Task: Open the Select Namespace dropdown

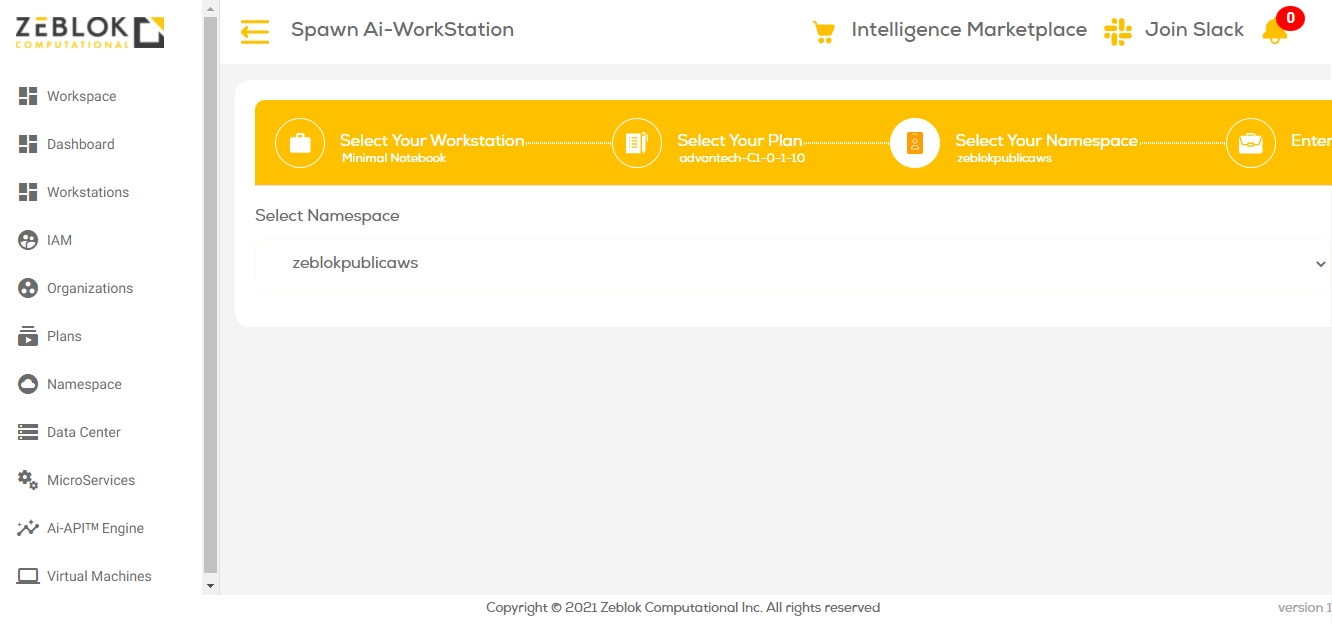Action: [x=791, y=264]
